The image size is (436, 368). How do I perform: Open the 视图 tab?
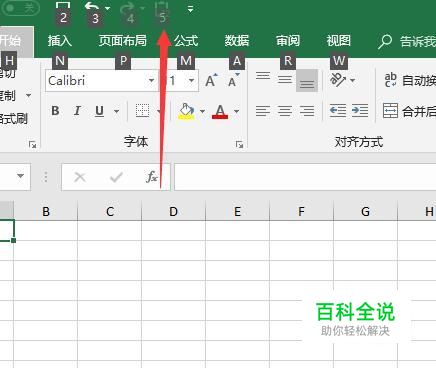click(338, 41)
